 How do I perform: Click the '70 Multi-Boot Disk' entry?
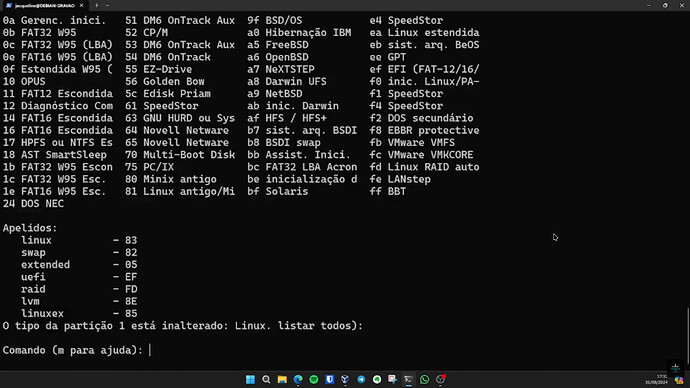click(x=180, y=155)
